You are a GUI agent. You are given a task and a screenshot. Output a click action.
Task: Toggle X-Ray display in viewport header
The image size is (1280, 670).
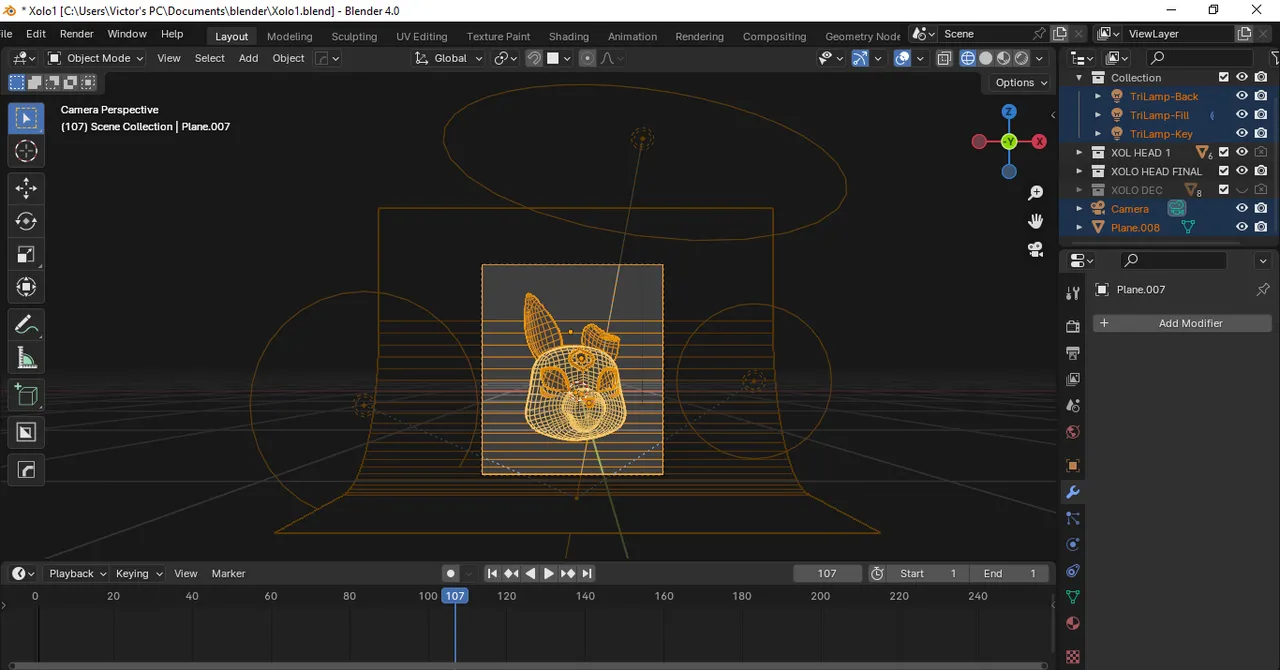click(944, 58)
